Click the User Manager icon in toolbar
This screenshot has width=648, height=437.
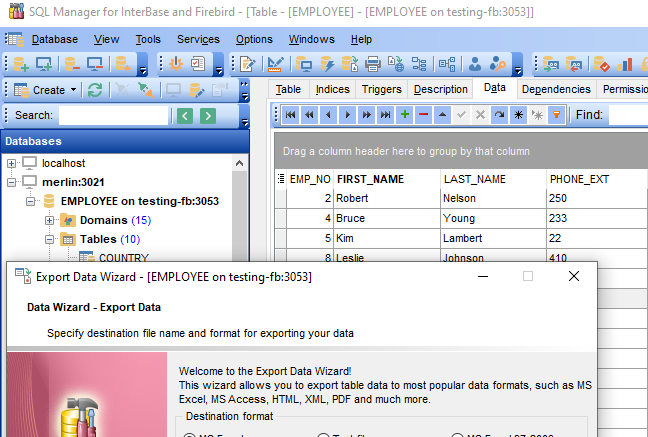[475, 64]
